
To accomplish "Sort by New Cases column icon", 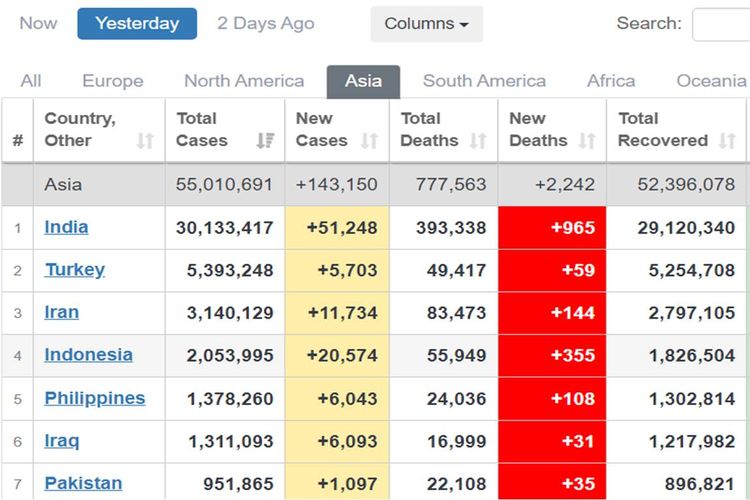I will (369, 141).
